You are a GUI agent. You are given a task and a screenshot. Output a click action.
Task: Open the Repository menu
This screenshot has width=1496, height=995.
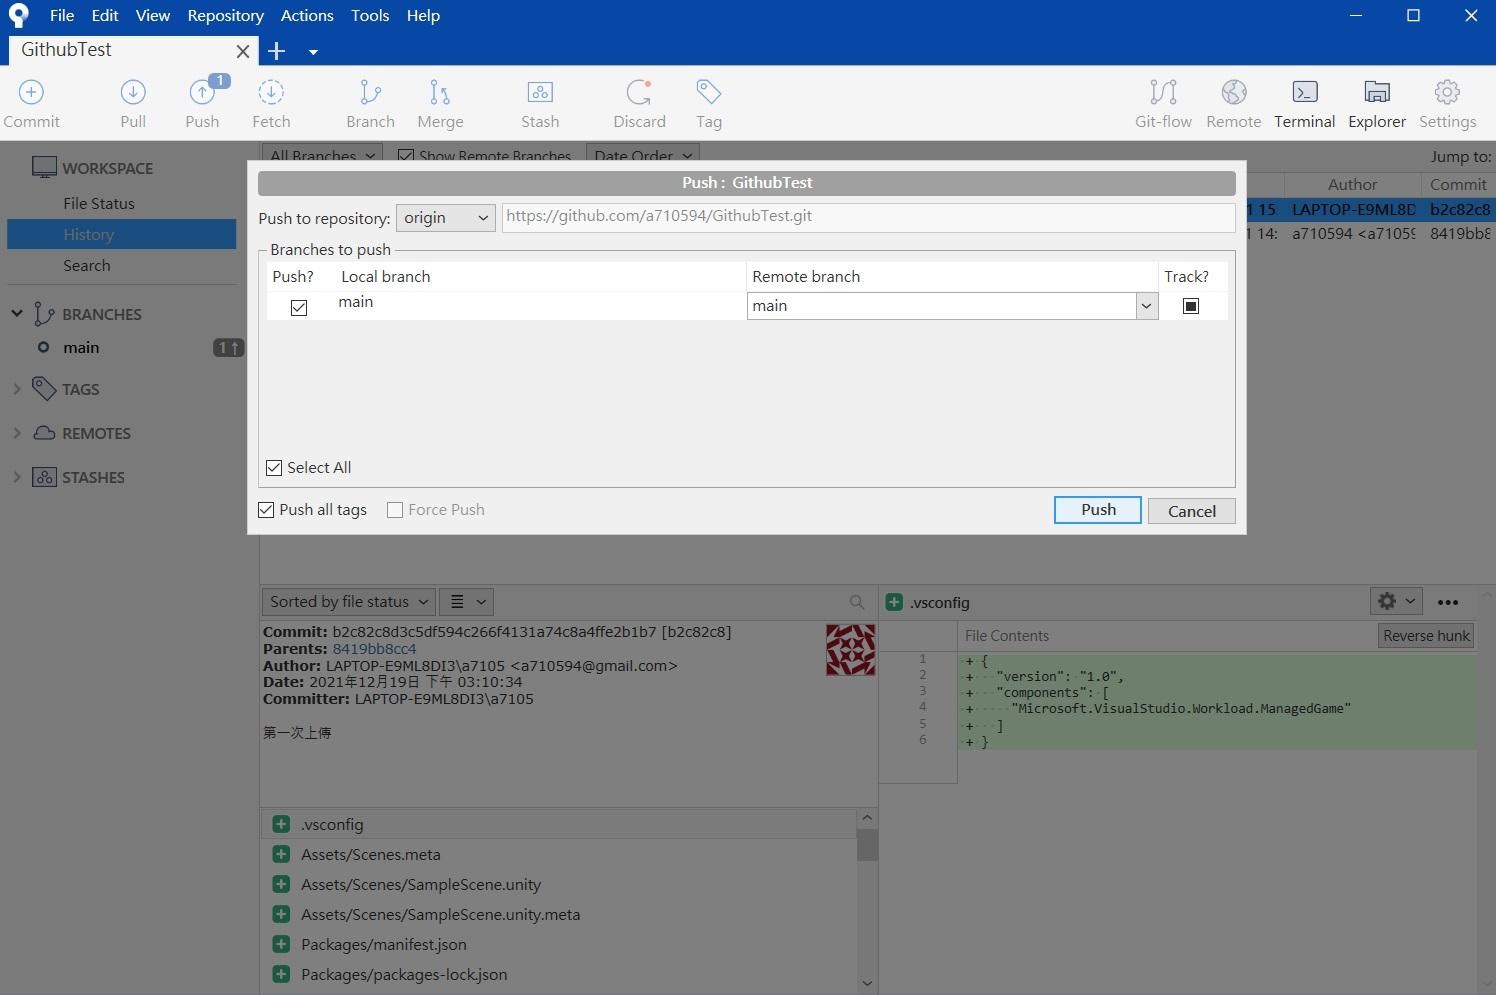click(x=226, y=16)
